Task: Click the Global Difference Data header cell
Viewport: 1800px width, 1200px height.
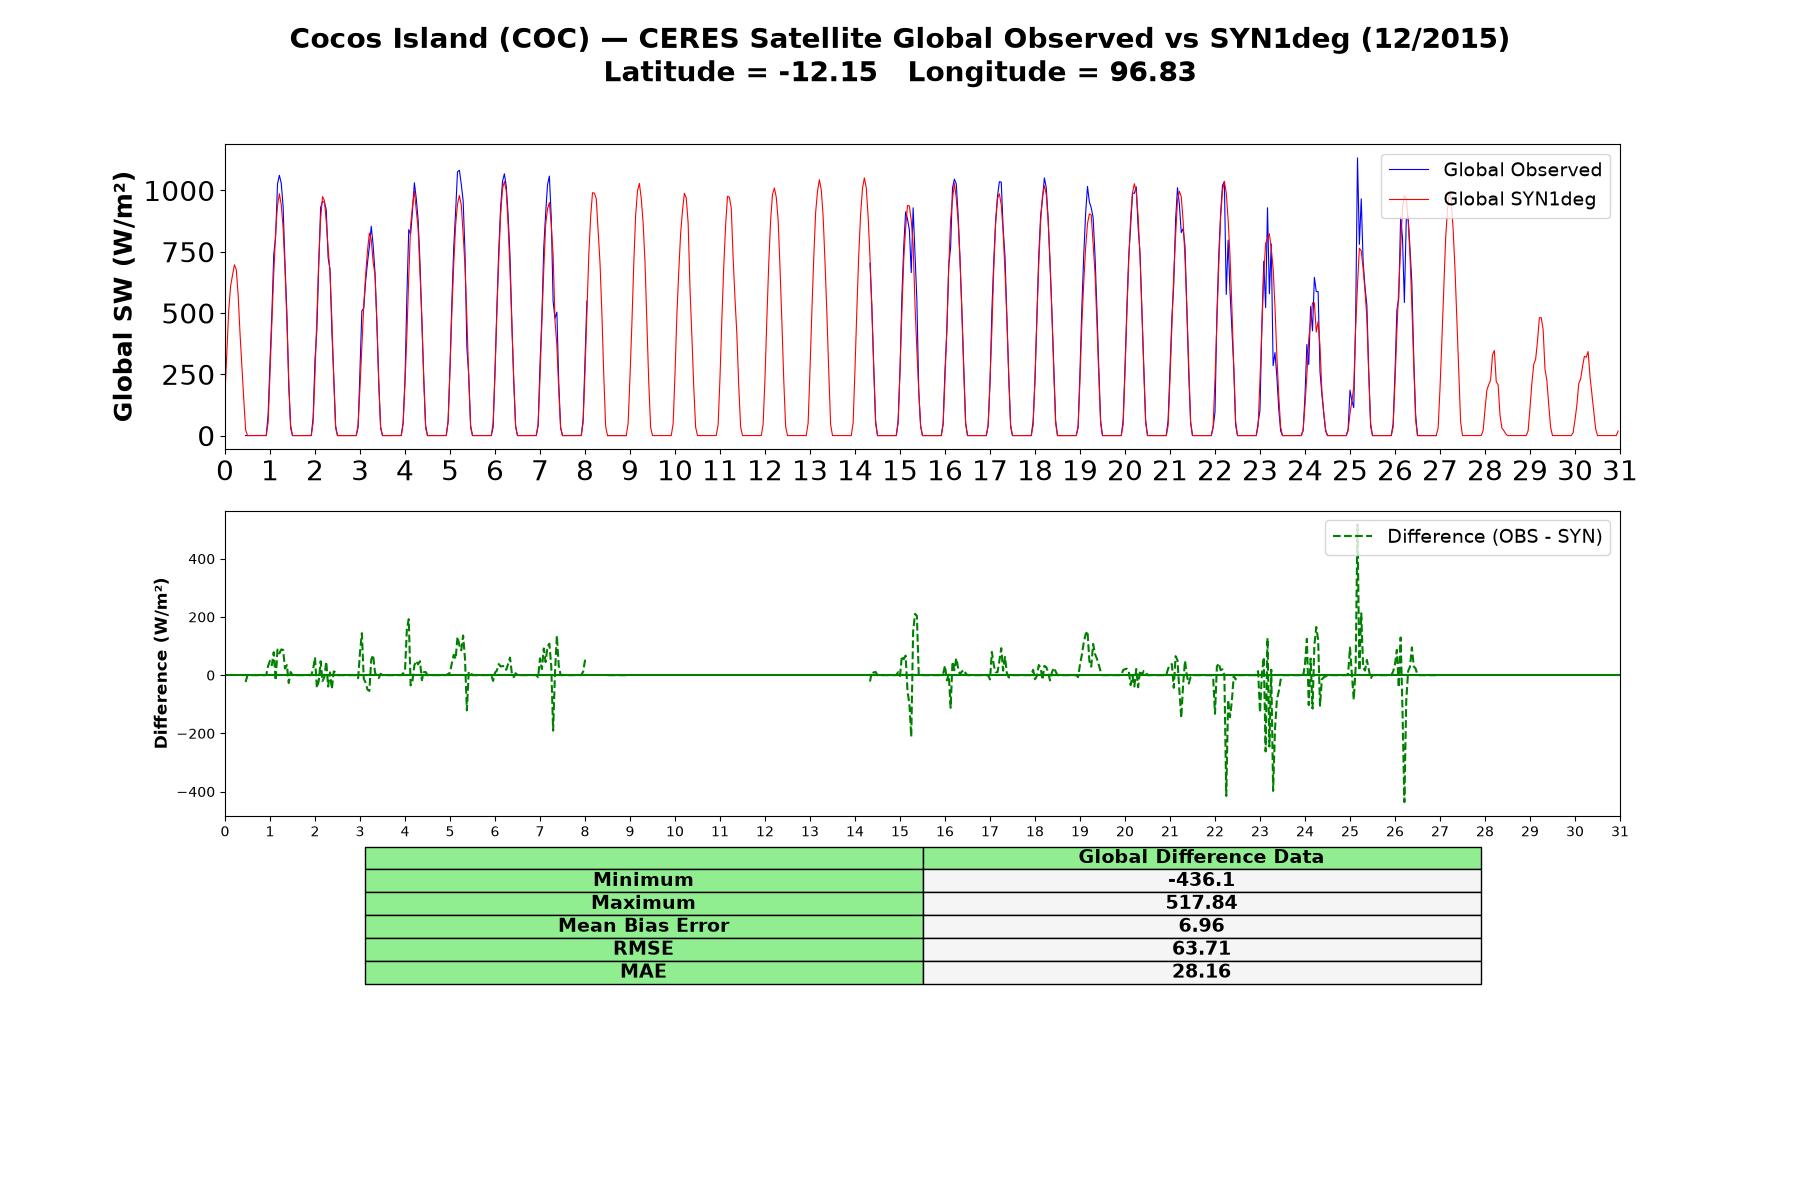Action: (1202, 857)
